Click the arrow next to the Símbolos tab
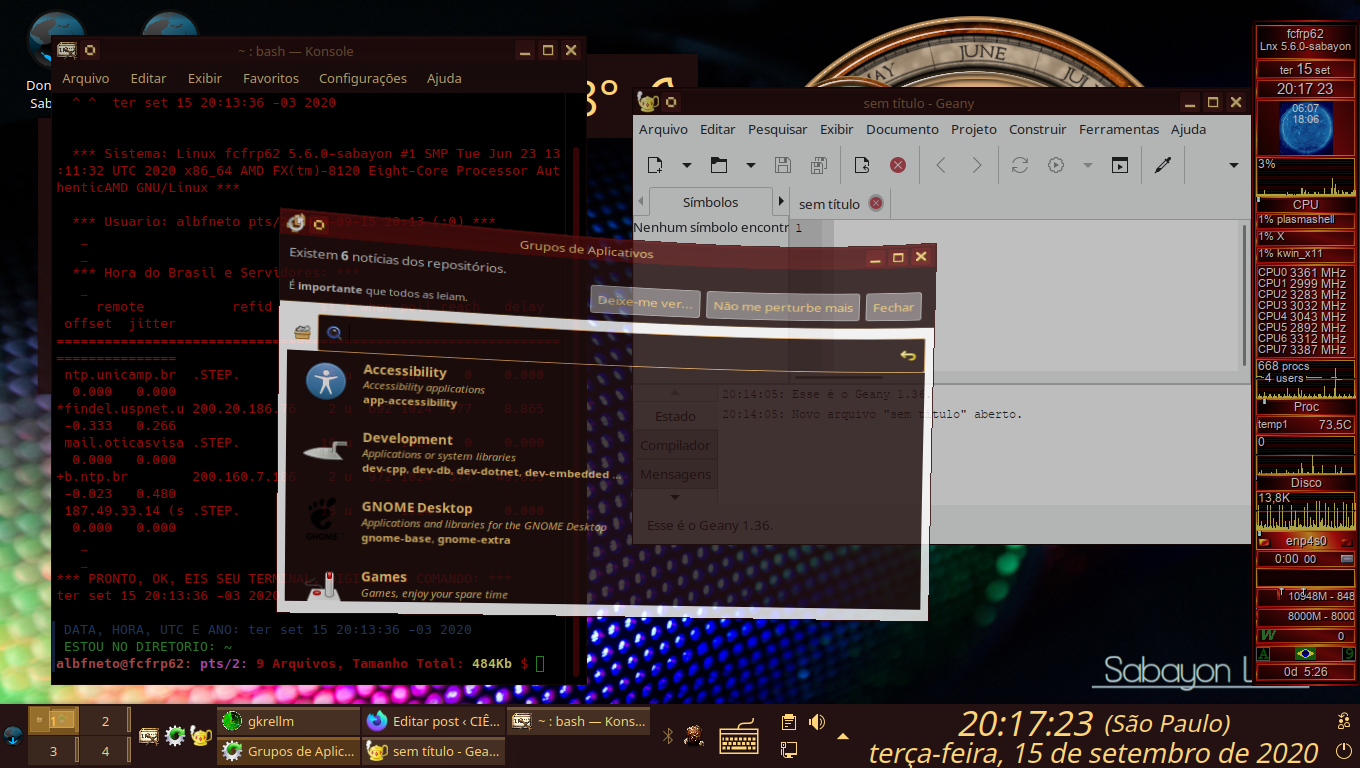 pos(781,201)
